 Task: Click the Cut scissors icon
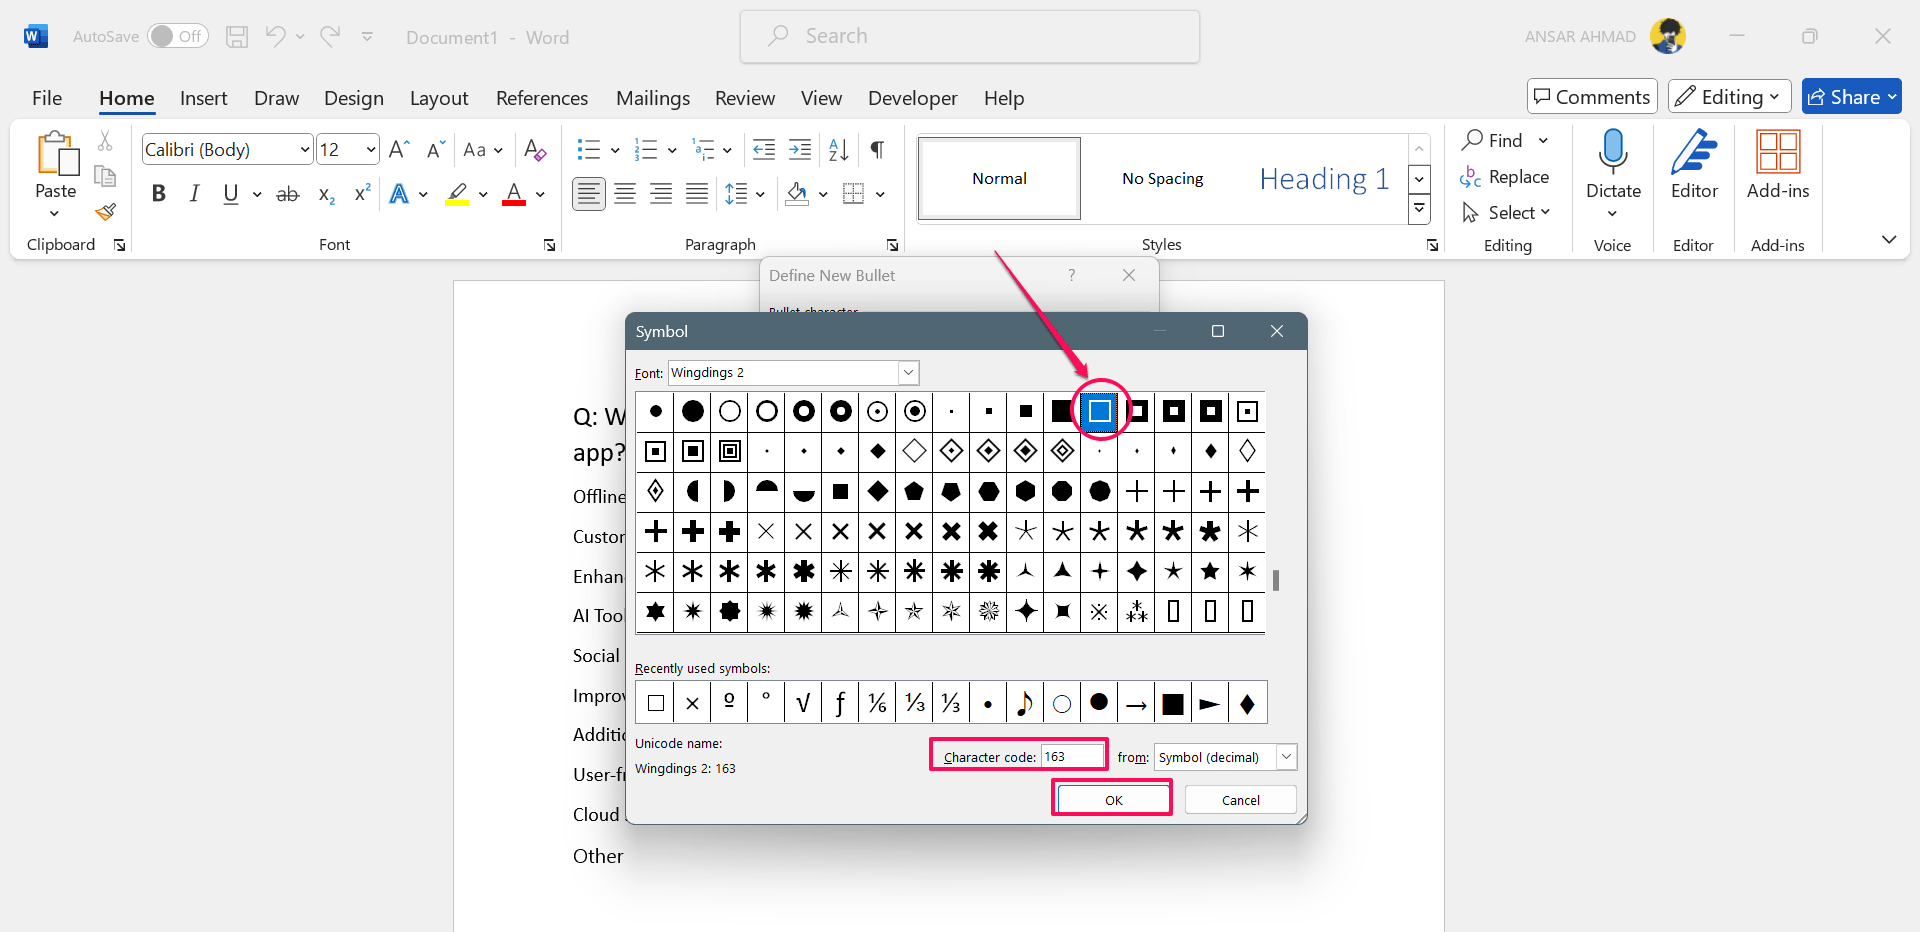(105, 141)
